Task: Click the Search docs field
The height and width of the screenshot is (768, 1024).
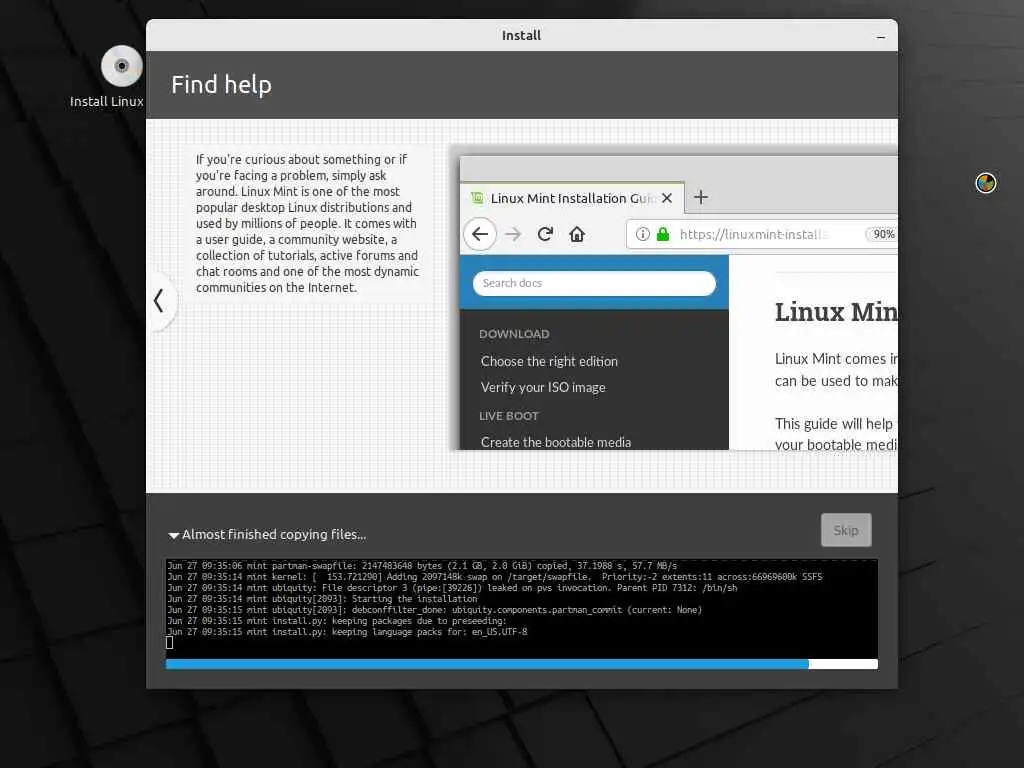Action: tap(594, 283)
